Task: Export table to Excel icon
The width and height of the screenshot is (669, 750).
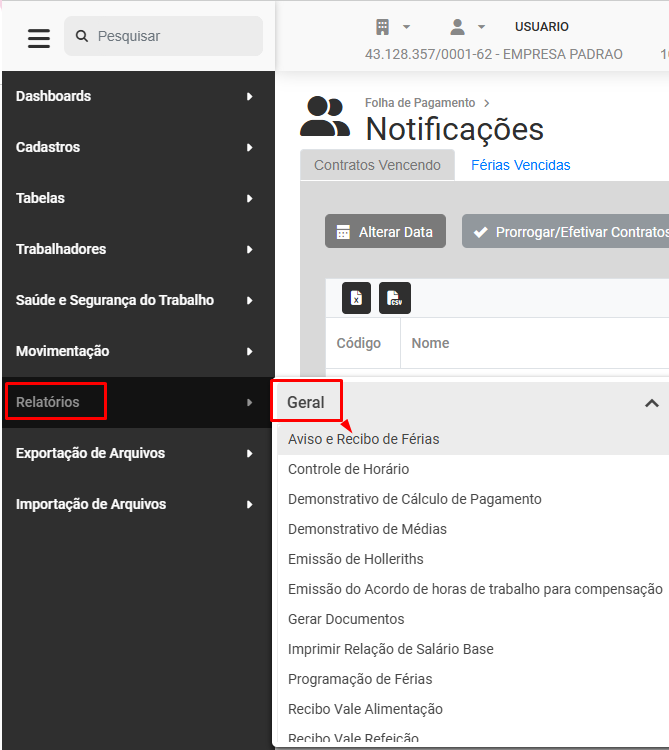Action: (x=356, y=298)
